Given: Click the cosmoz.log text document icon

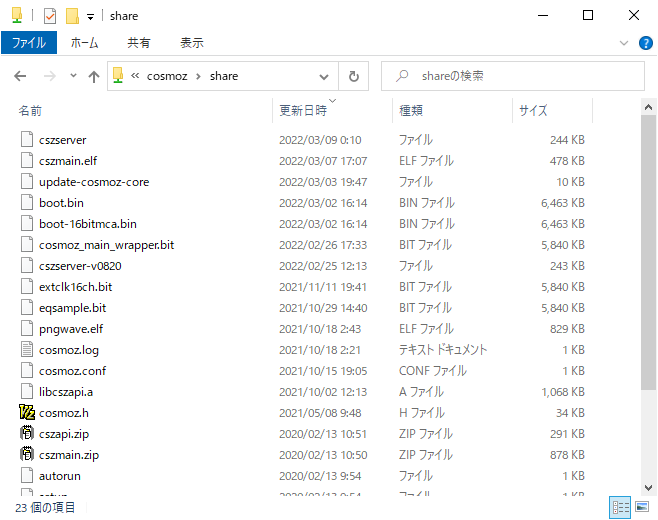Looking at the screenshot, I should click(x=27, y=350).
